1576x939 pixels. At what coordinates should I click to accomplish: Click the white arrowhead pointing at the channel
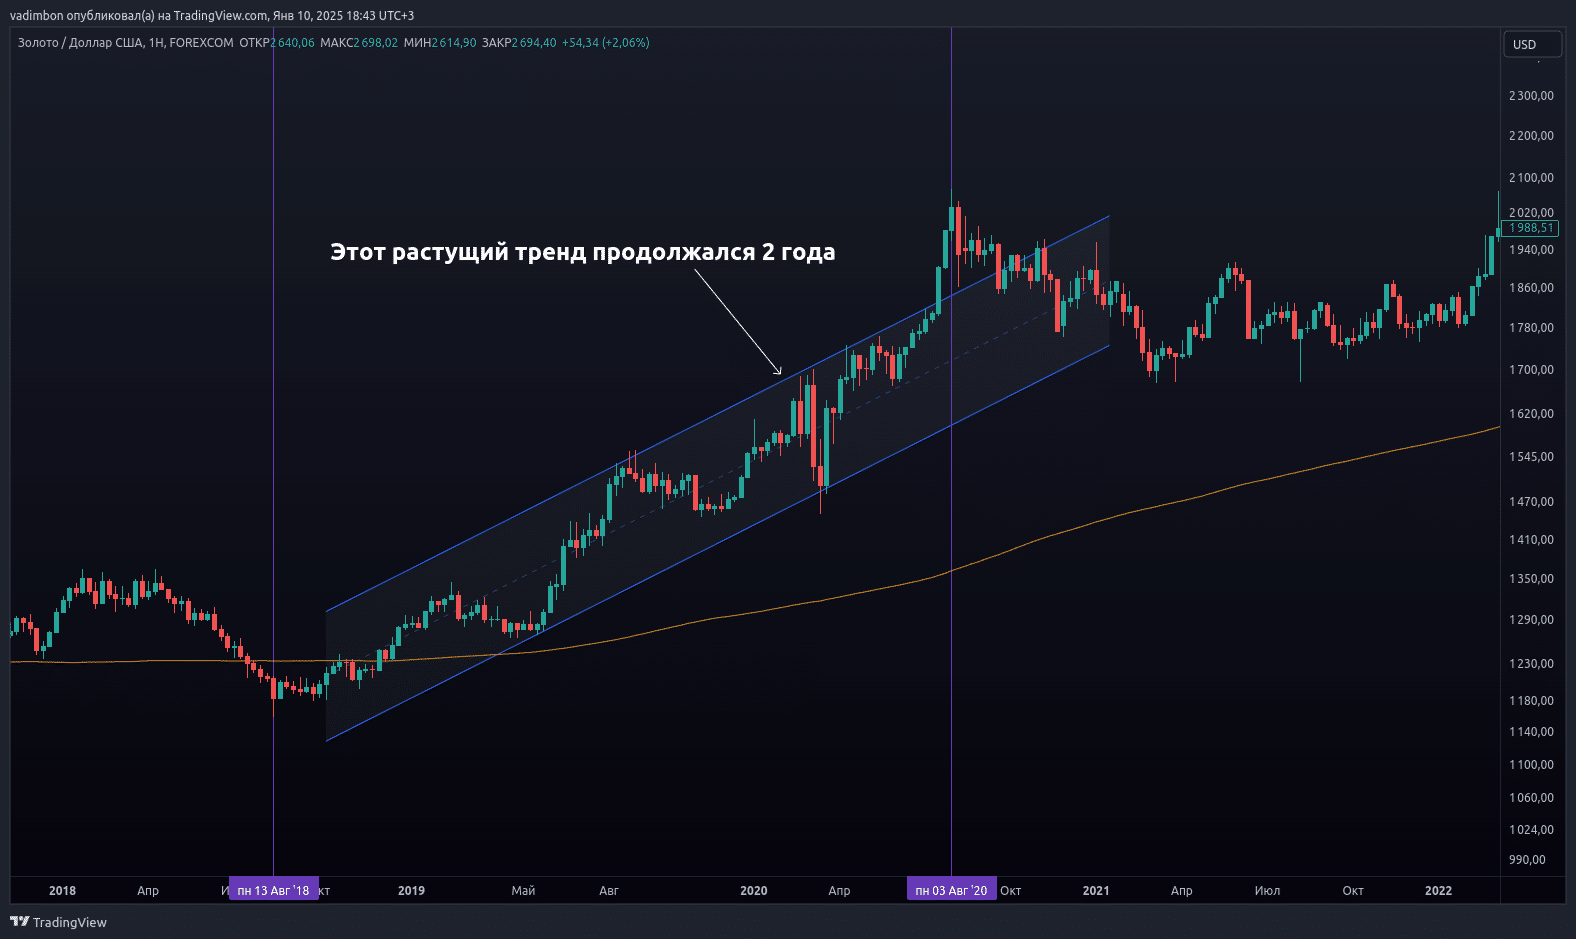778,370
